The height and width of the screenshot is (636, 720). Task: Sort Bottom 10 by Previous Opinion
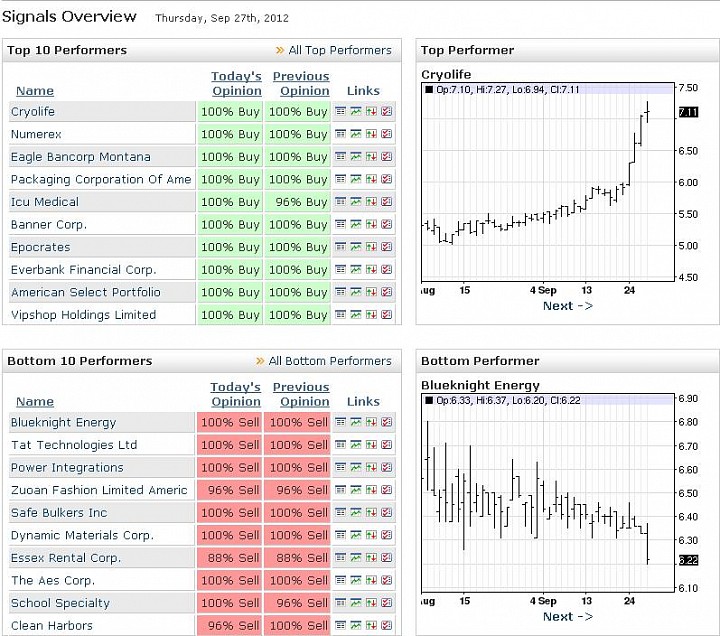301,394
